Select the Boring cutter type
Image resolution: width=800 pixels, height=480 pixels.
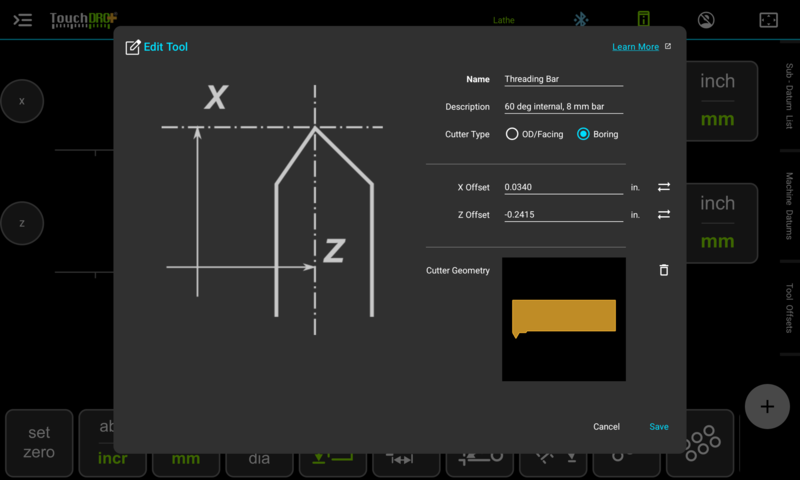(597, 134)
